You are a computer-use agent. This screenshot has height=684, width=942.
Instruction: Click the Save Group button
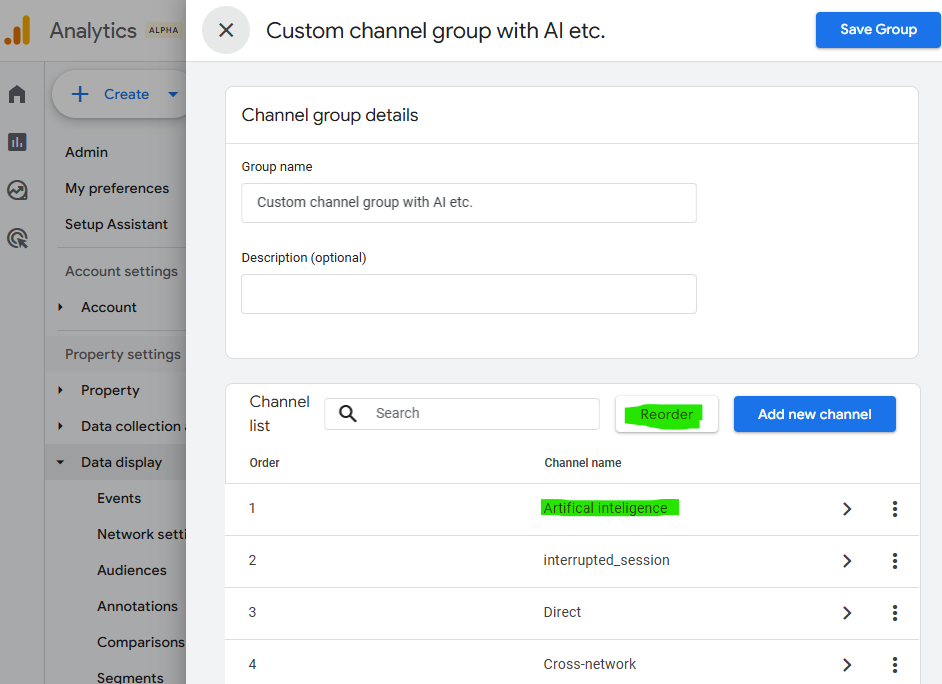pos(877,30)
